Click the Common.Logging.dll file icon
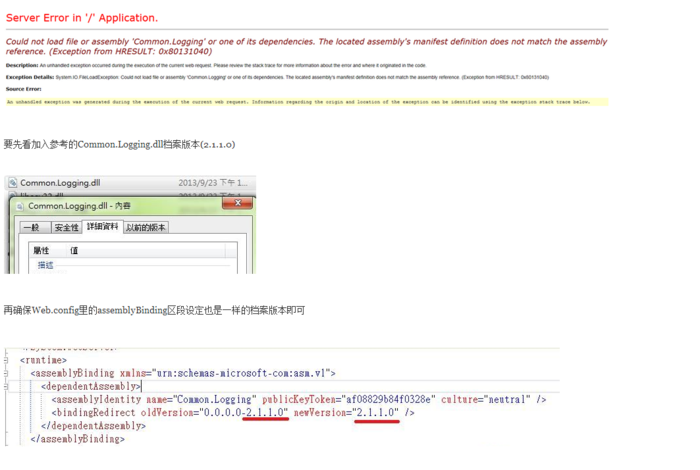The height and width of the screenshot is (470, 700). click(x=12, y=183)
